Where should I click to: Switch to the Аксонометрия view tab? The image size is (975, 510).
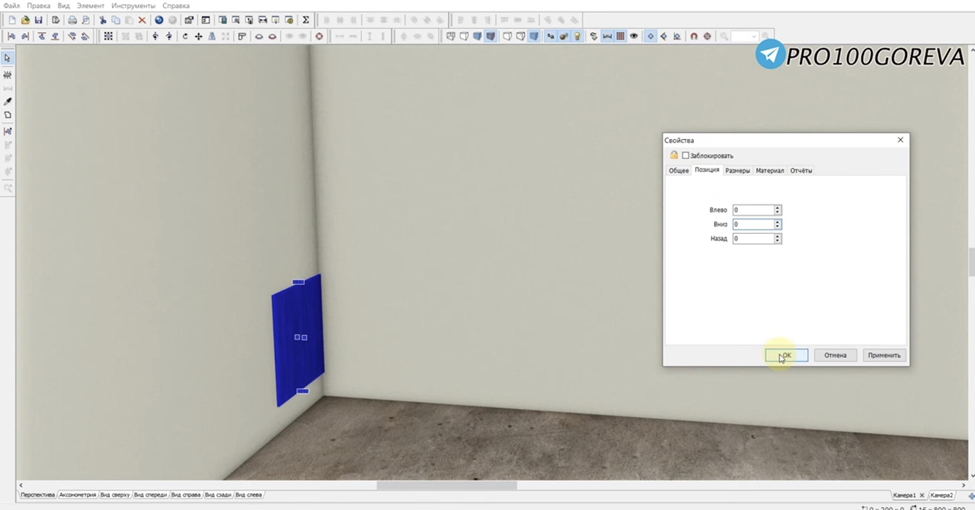click(78, 495)
